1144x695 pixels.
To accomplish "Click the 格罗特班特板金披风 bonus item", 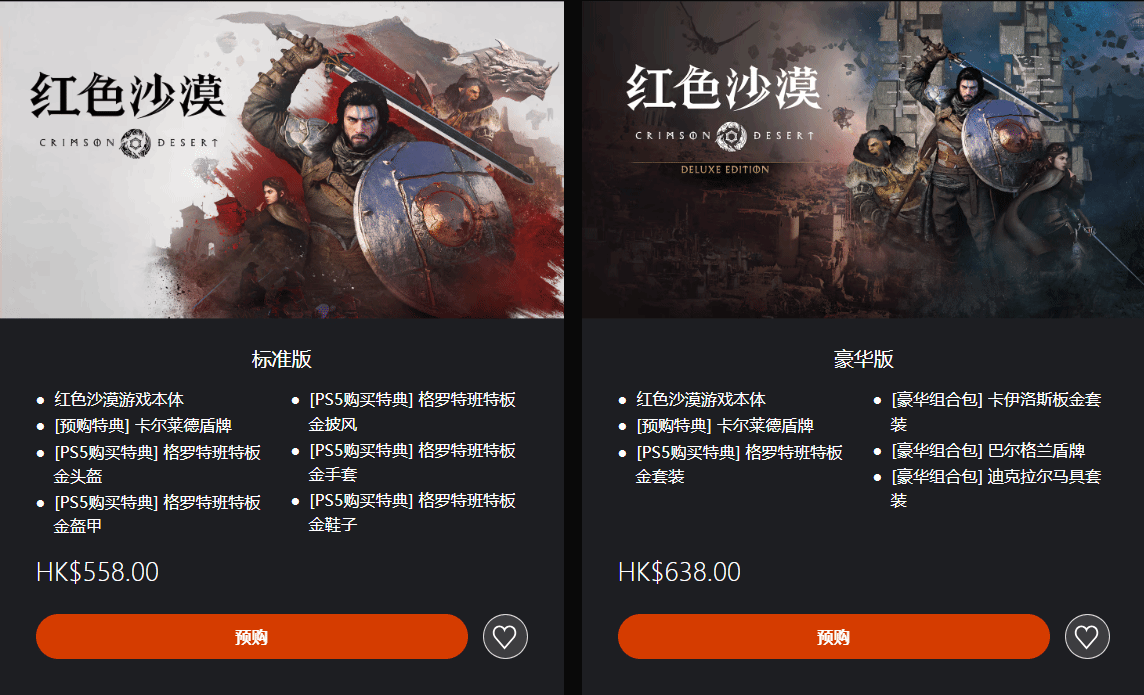I will tap(411, 411).
